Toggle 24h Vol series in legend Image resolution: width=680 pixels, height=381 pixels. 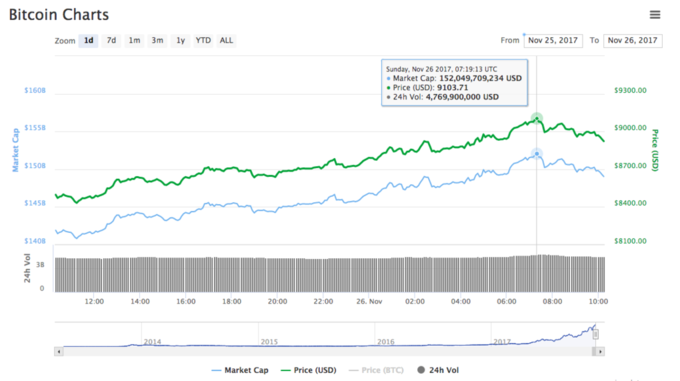(438, 370)
